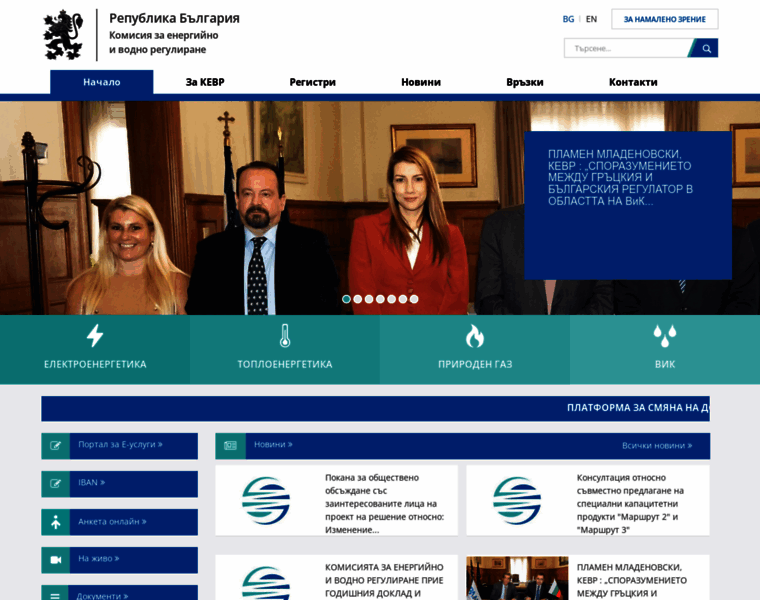Image resolution: width=760 pixels, height=600 pixels.
Task: Select the third carousel slide dot
Action: coord(369,299)
